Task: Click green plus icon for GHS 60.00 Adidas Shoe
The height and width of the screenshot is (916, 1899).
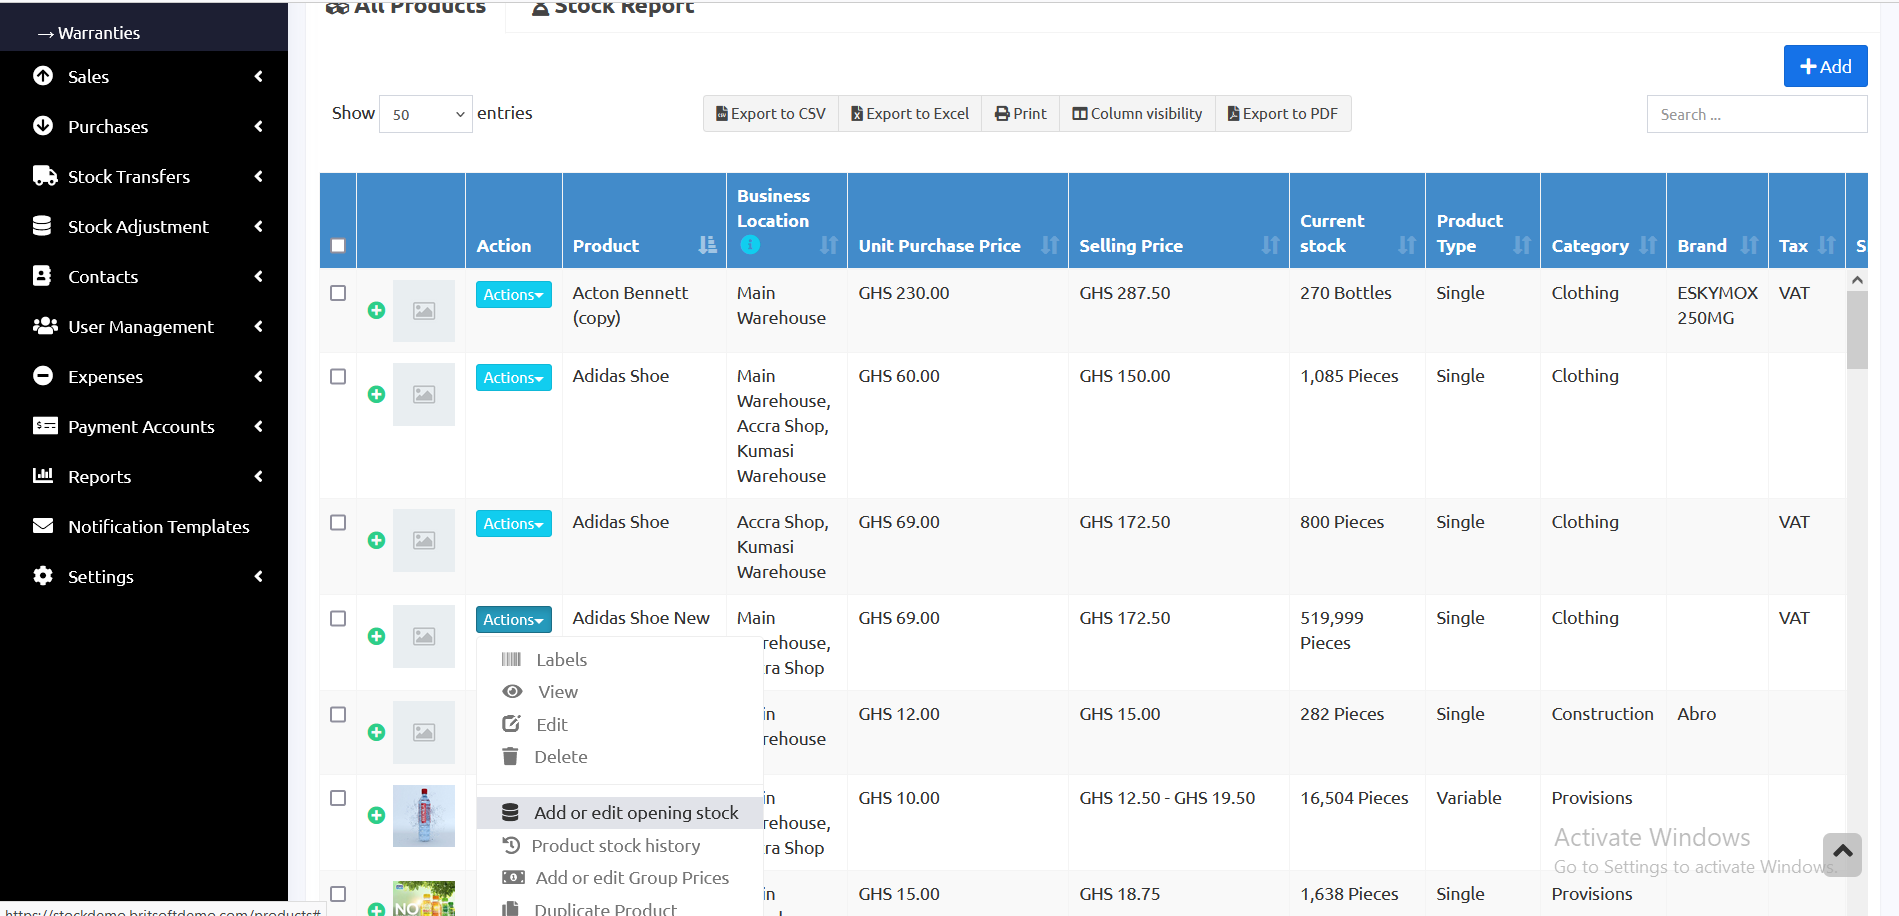Action: pos(376,394)
